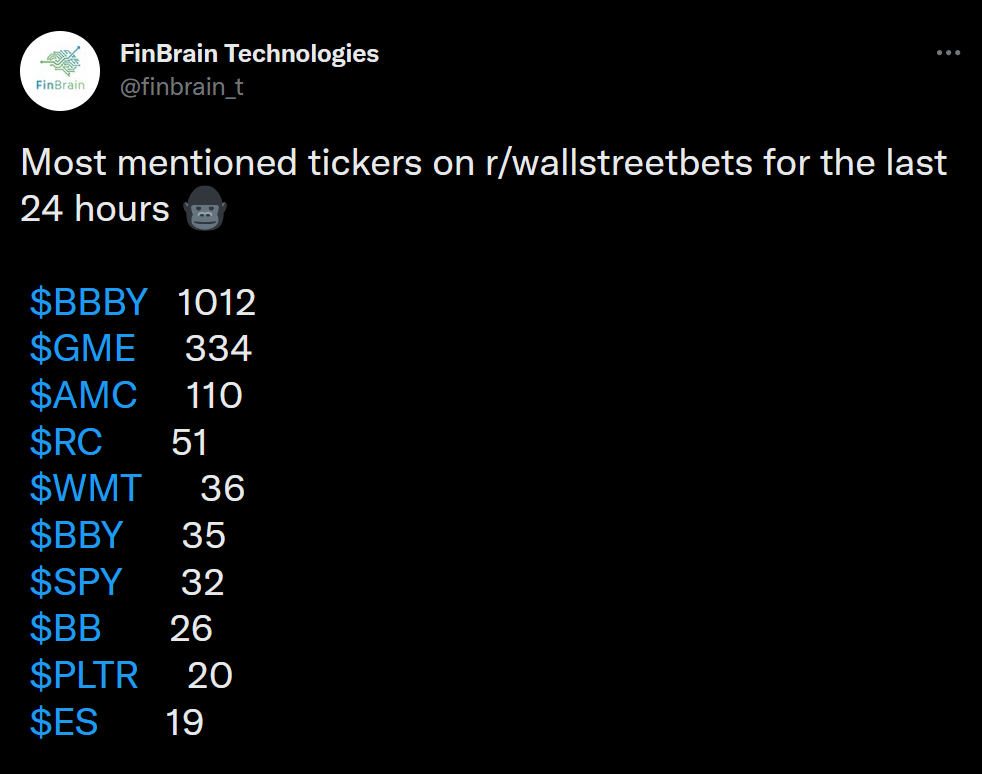Open the $PLTR cashtag

tap(84, 675)
